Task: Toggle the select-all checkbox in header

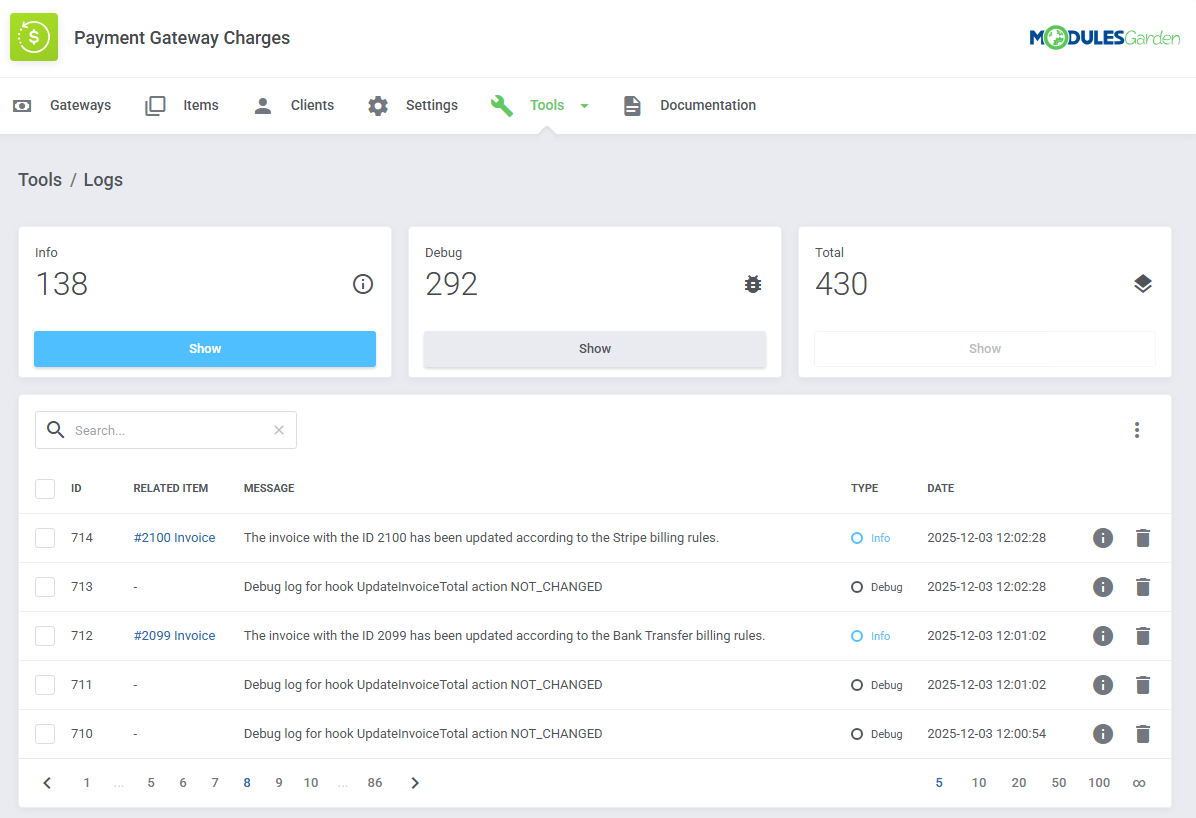Action: tap(45, 489)
